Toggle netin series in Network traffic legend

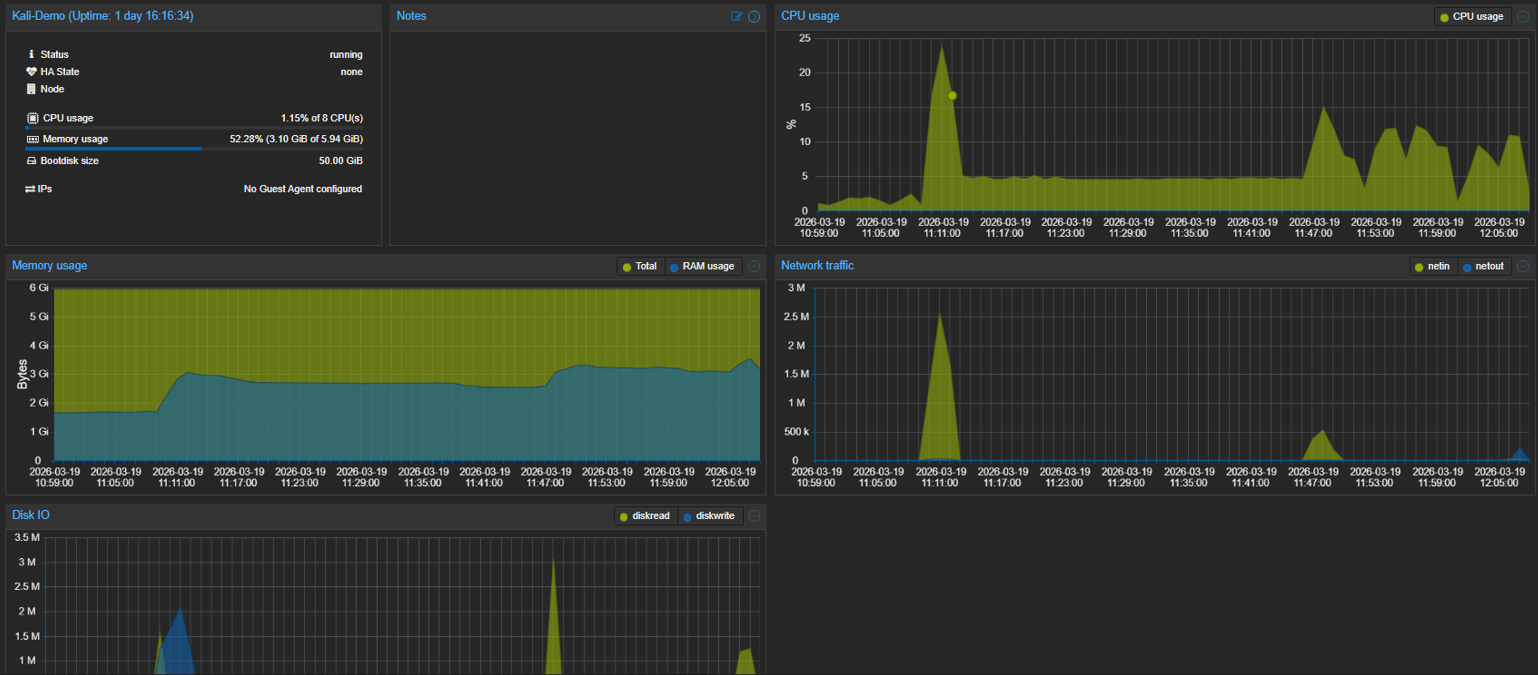(1433, 266)
